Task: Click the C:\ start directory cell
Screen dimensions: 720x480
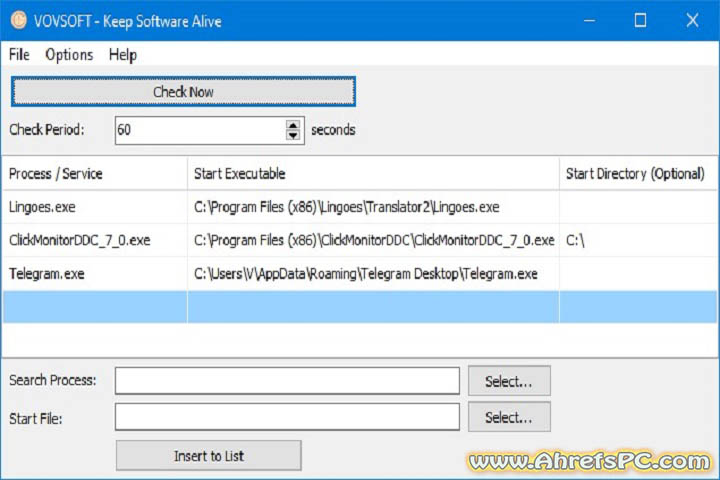Action: click(638, 240)
